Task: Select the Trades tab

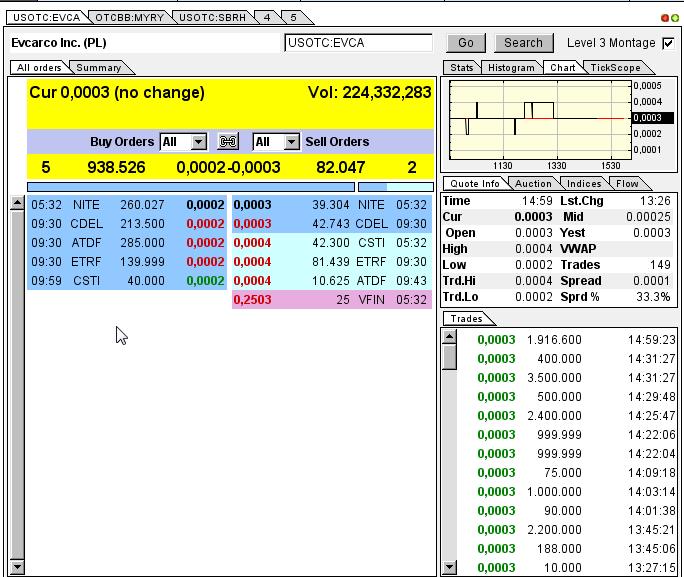Action: point(466,319)
